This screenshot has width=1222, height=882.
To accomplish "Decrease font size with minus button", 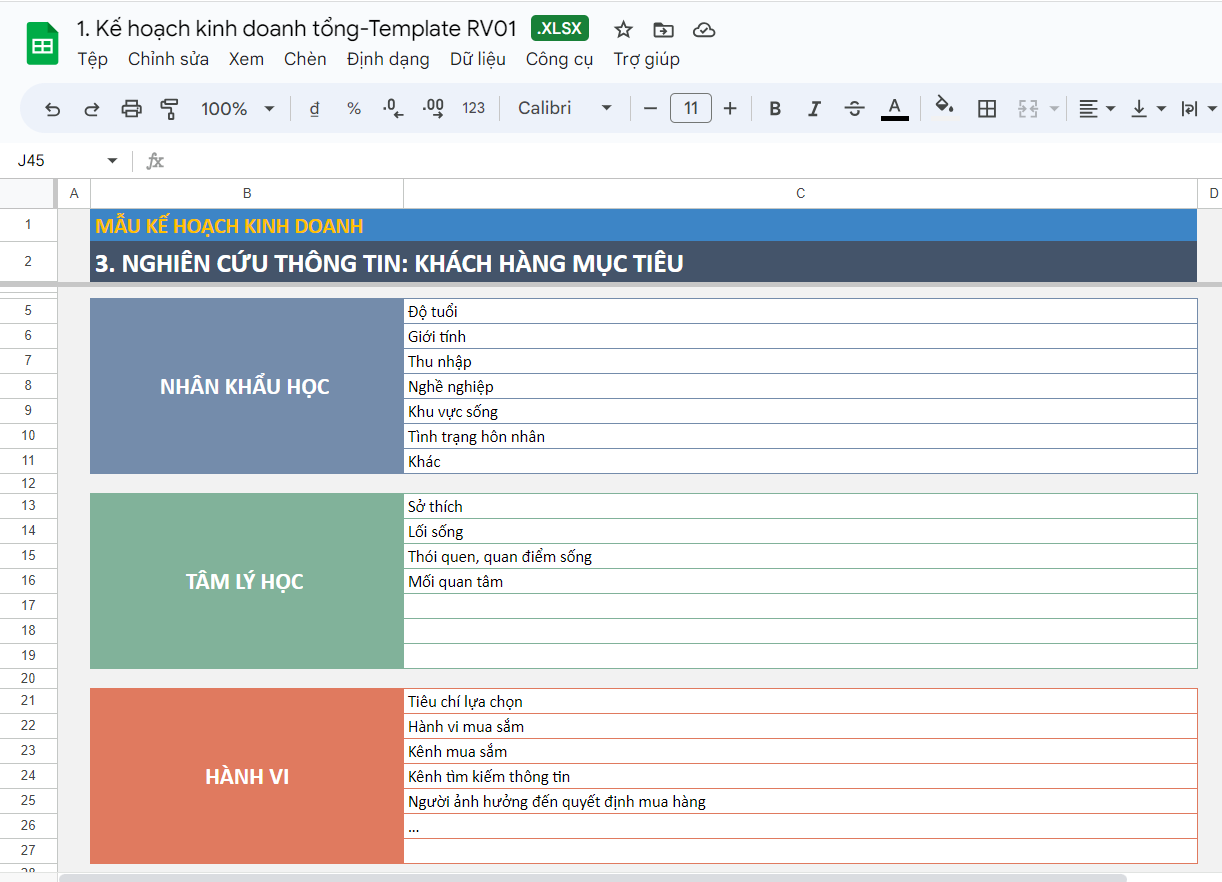I will [651, 108].
